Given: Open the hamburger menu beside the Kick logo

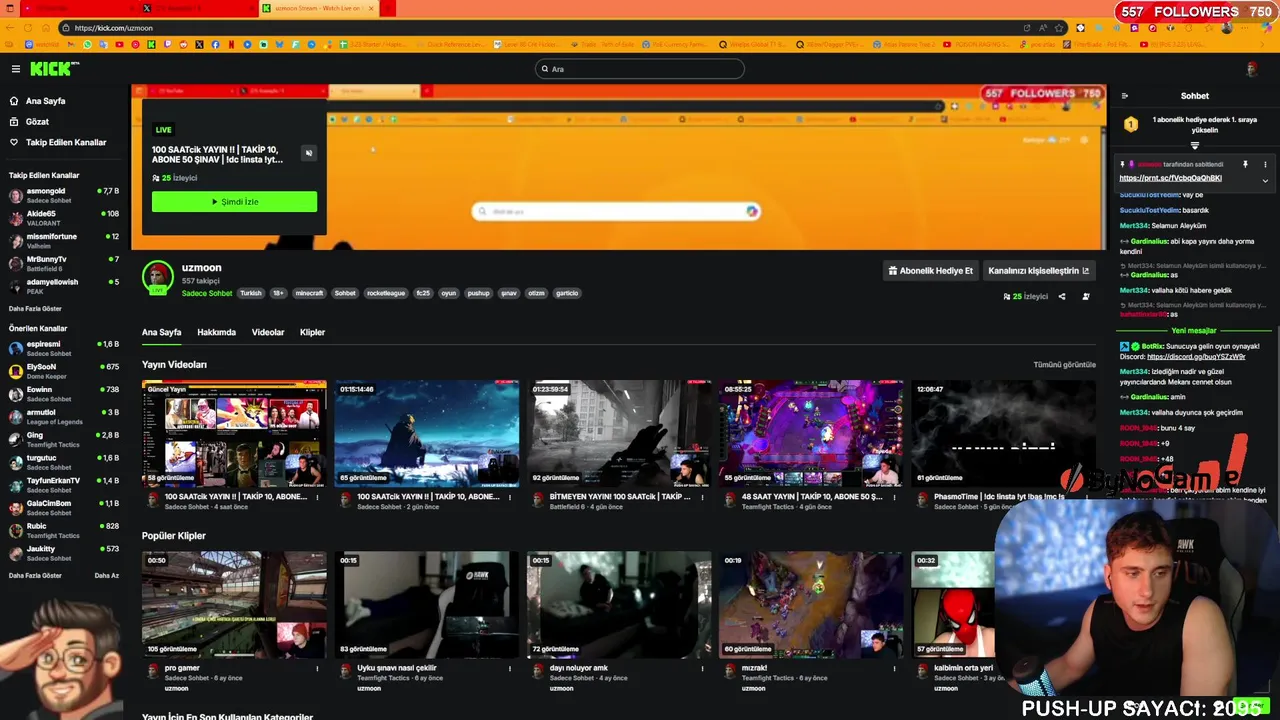Looking at the screenshot, I should click(x=16, y=69).
